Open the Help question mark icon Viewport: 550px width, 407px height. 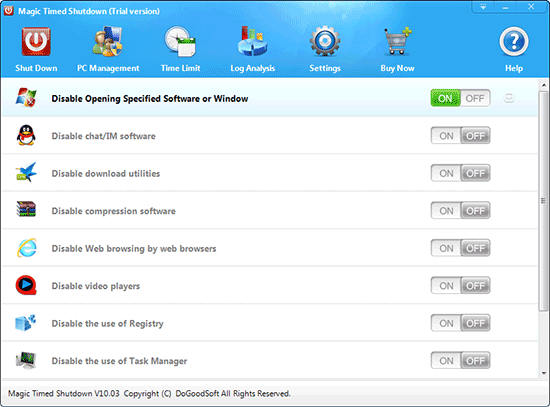514,41
